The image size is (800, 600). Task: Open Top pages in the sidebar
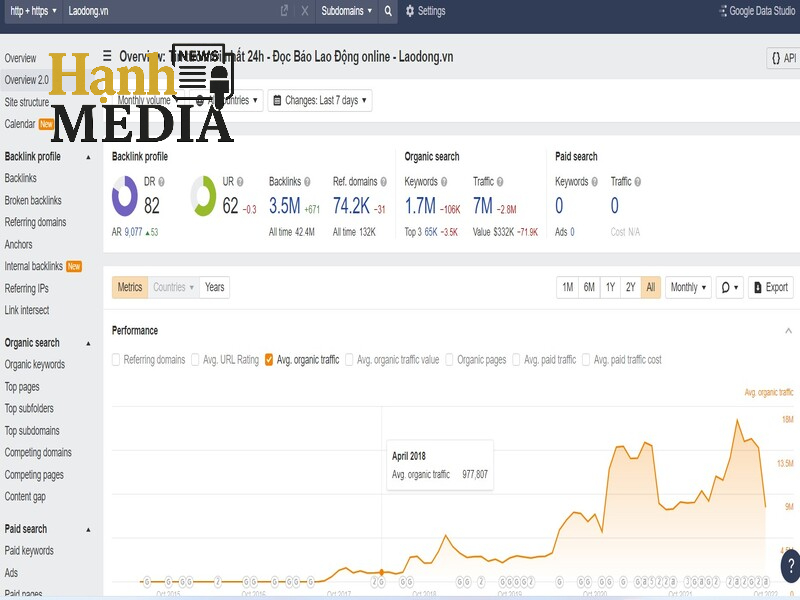click(22, 387)
